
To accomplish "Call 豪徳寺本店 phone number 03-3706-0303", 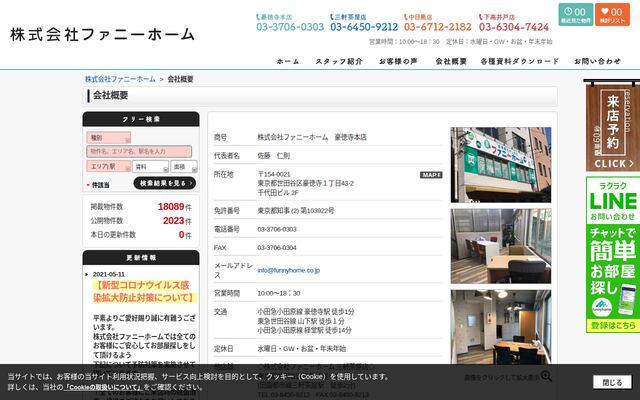I will tap(290, 27).
